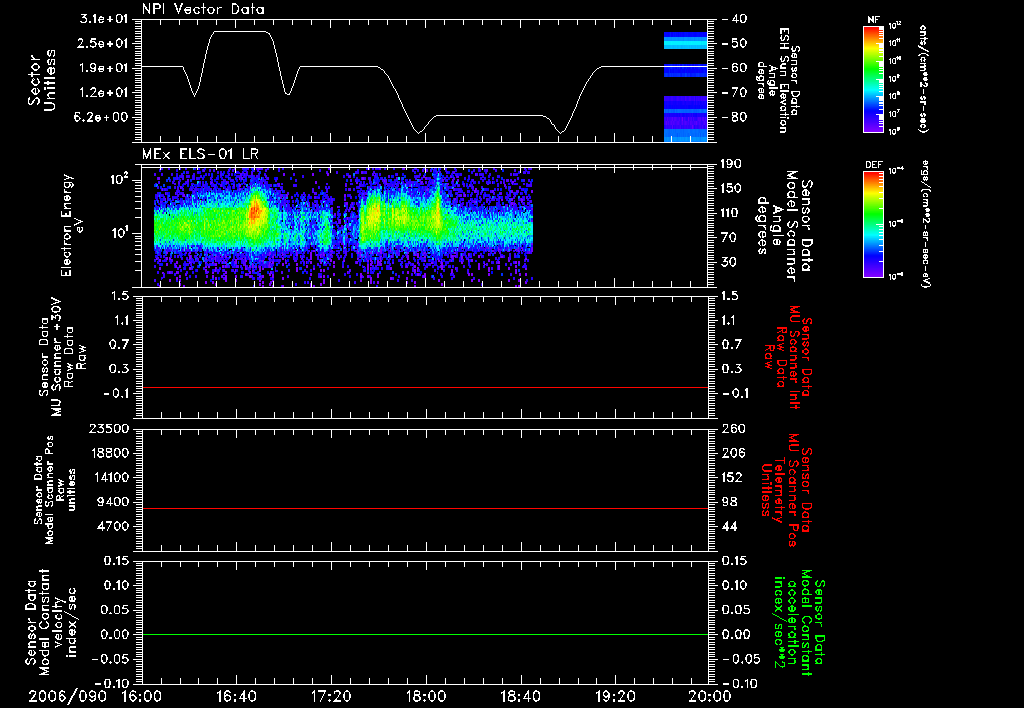
Task: Click the green 'Model Constant acceleration' label
Action: point(799,624)
